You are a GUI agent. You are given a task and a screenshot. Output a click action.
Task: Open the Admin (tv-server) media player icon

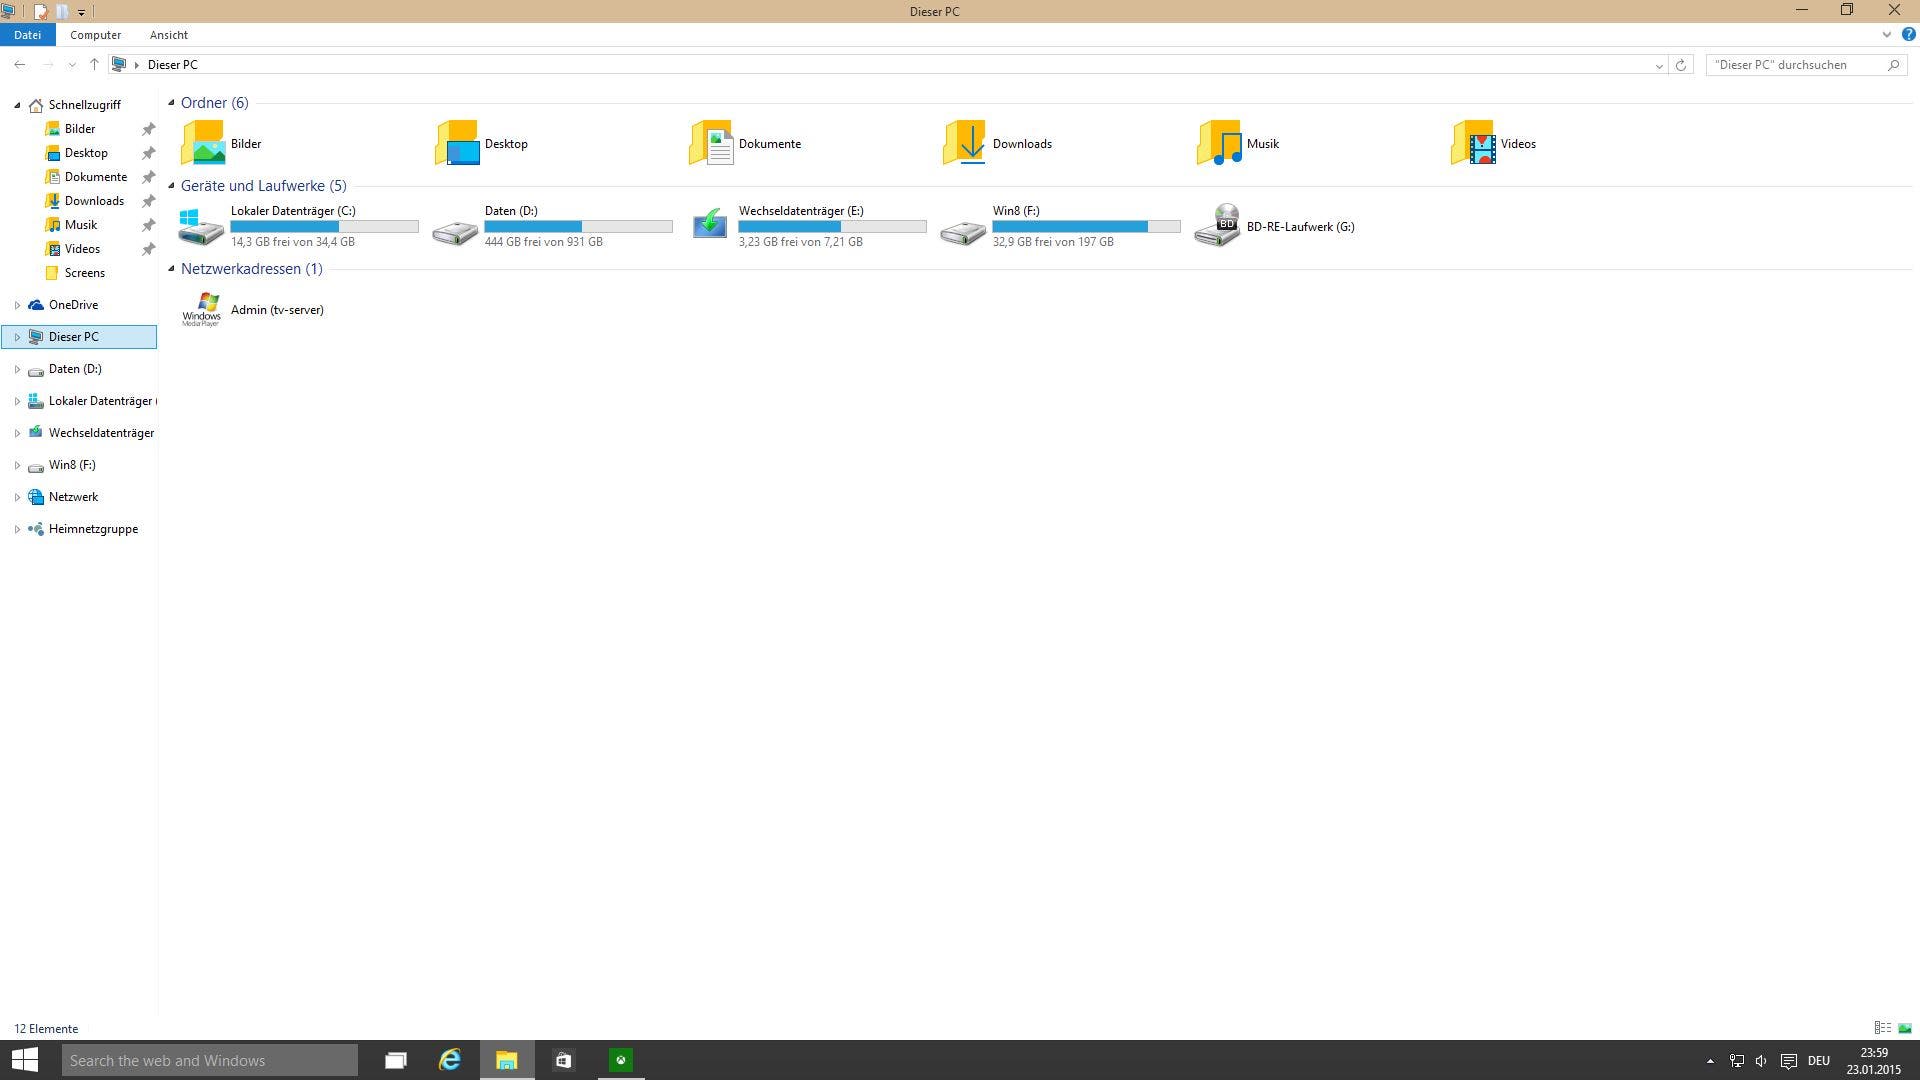[x=201, y=309]
